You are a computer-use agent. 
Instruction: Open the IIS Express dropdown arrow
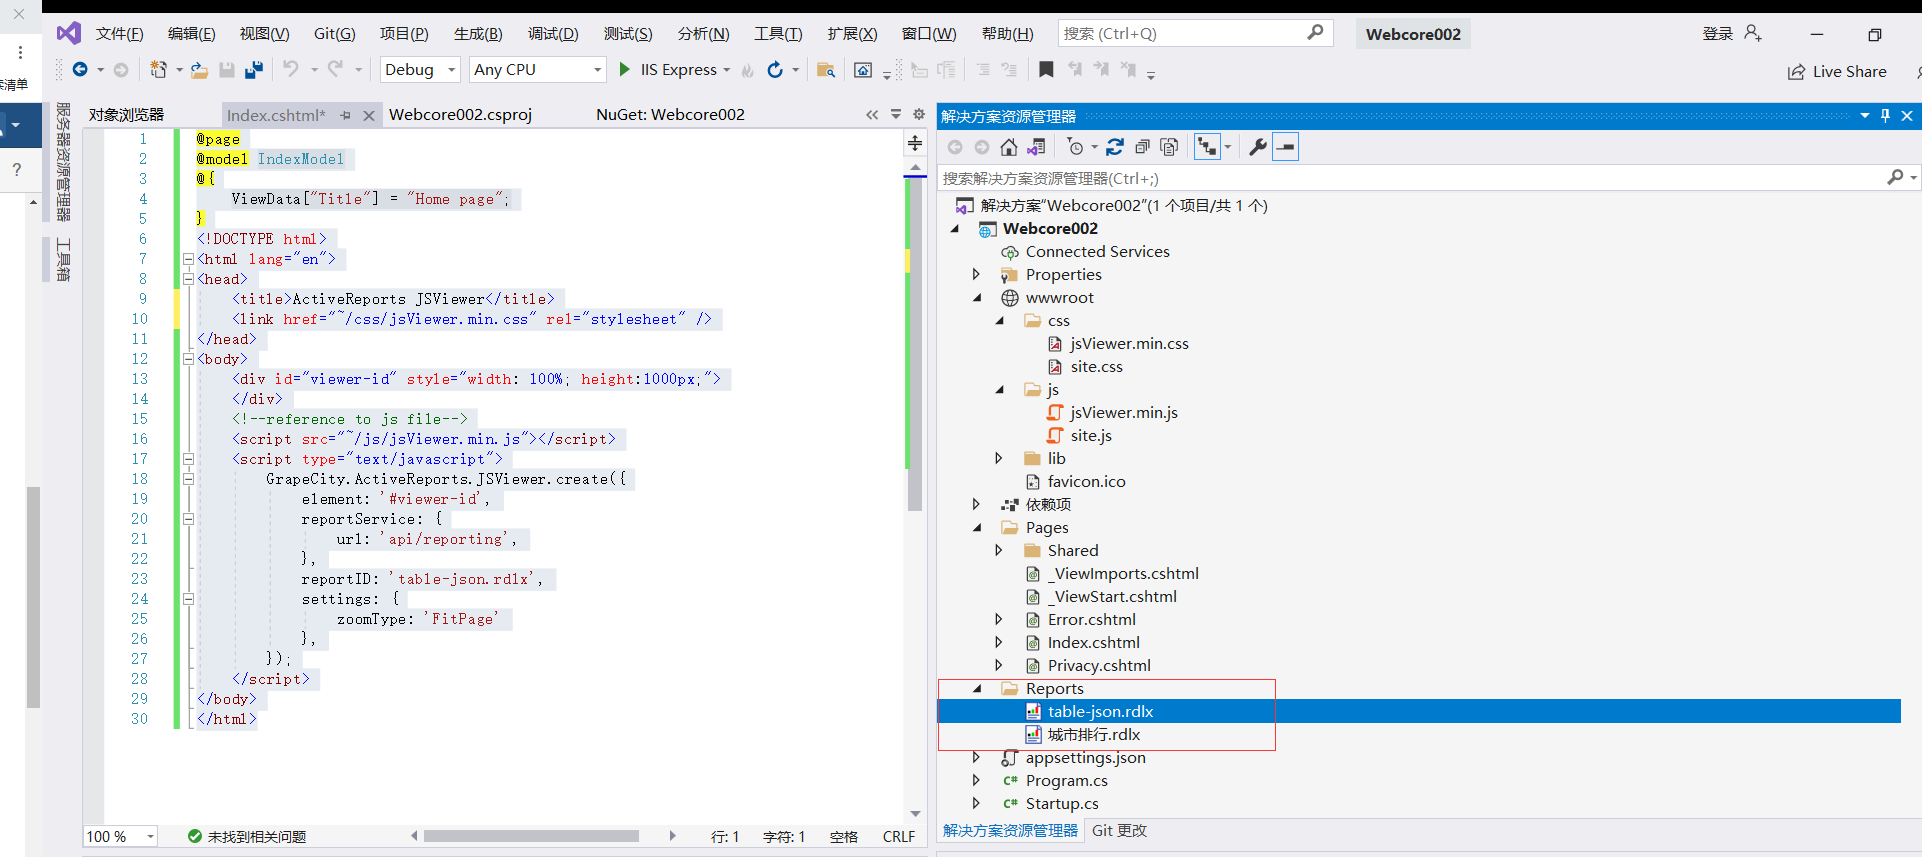tap(726, 70)
